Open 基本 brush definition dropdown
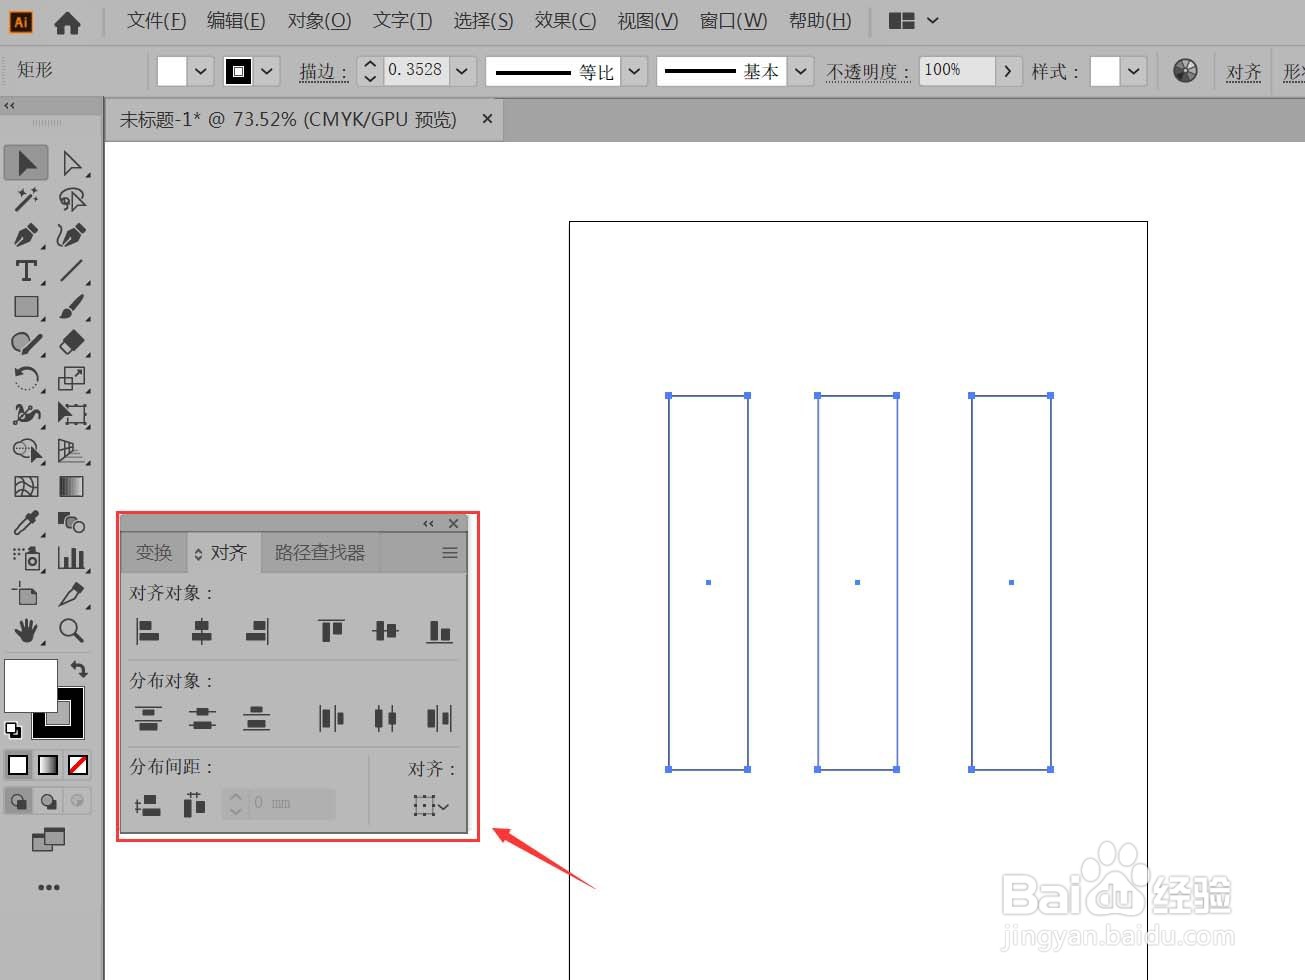1305x980 pixels. point(801,71)
